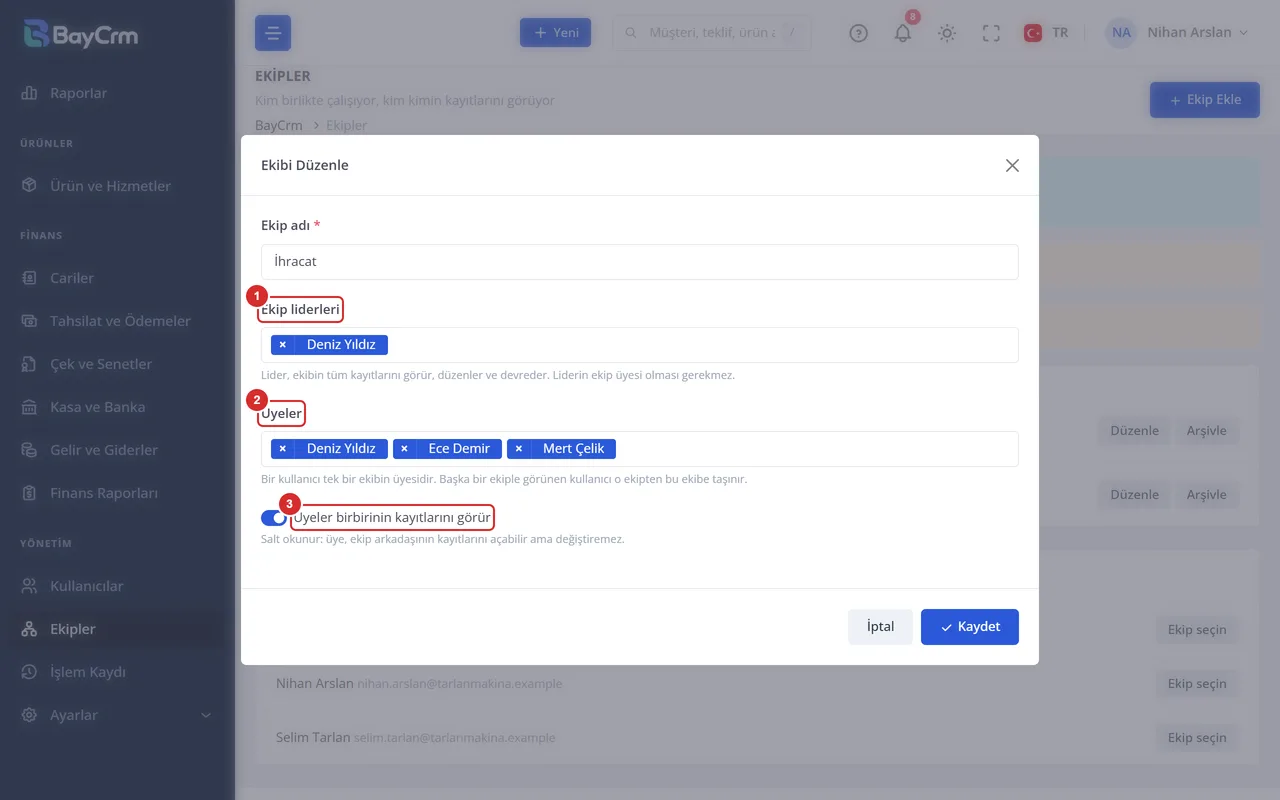This screenshot has height=800, width=1280.
Task: Expand the Ayarlar sidebar menu
Action: [x=117, y=715]
